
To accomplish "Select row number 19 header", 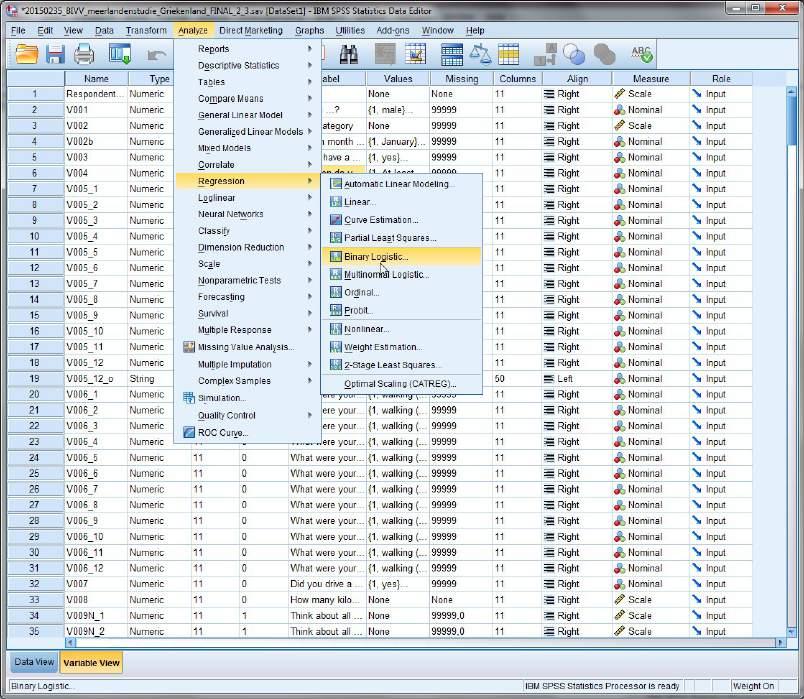I will (35, 379).
